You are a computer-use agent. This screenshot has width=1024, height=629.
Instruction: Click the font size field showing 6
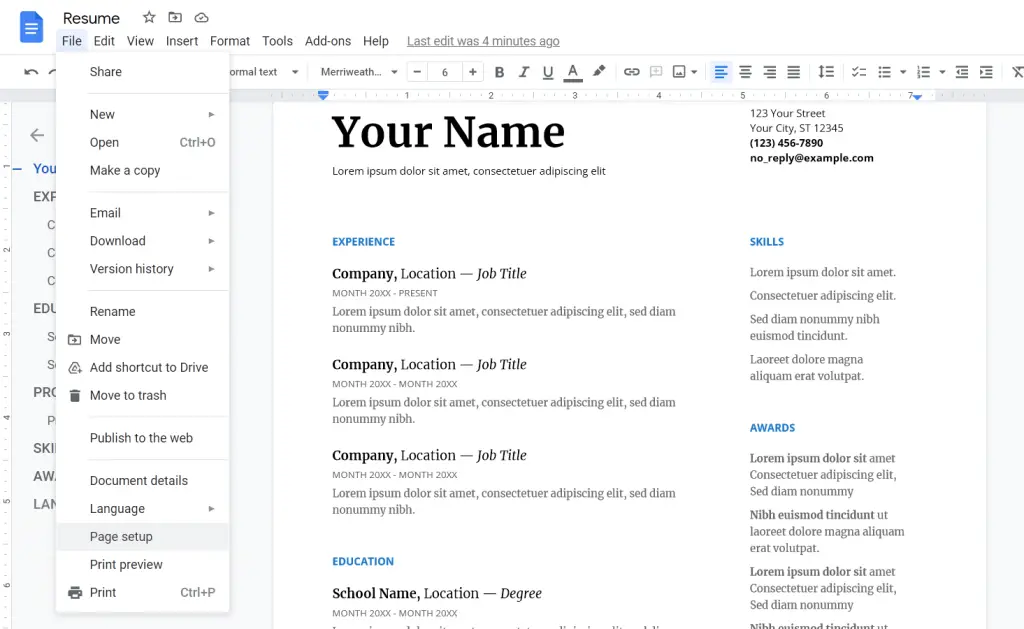click(x=445, y=72)
